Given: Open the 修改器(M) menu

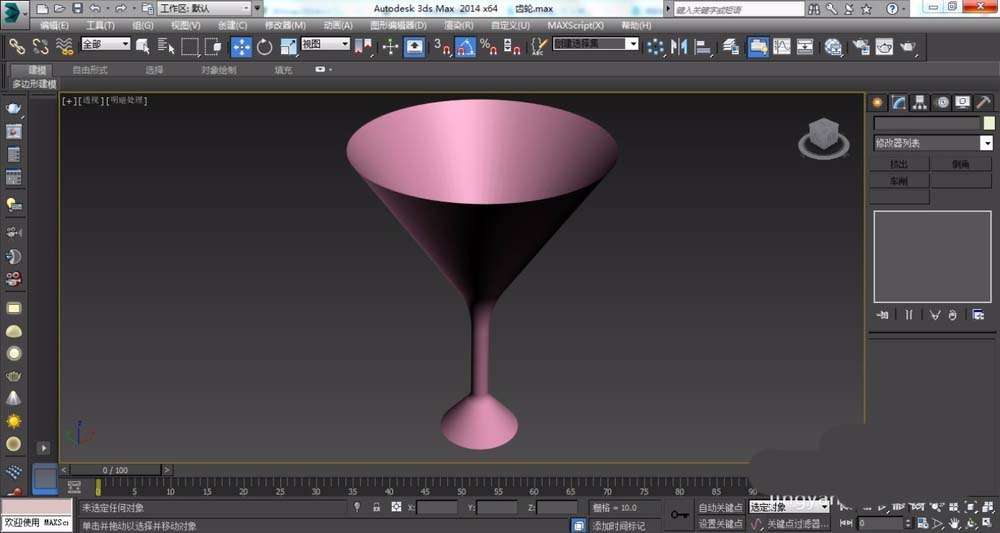Looking at the screenshot, I should [285, 25].
